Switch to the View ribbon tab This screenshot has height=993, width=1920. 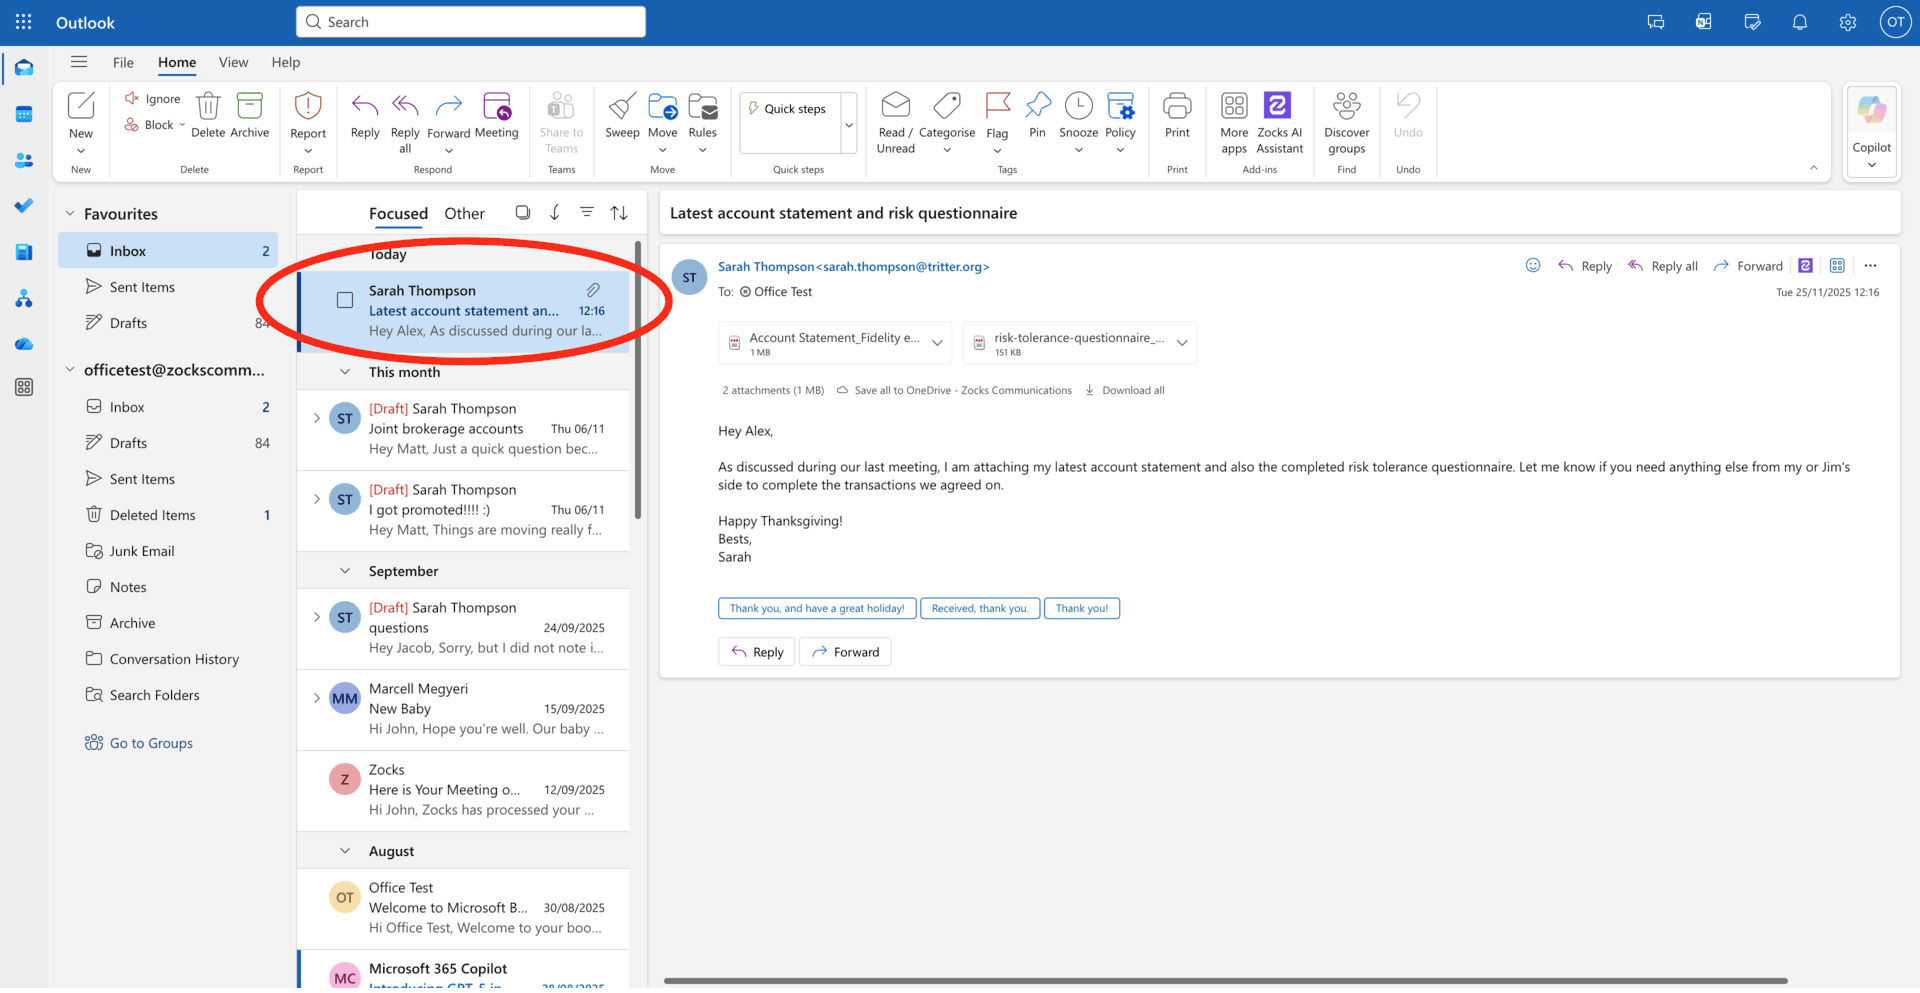(x=233, y=62)
